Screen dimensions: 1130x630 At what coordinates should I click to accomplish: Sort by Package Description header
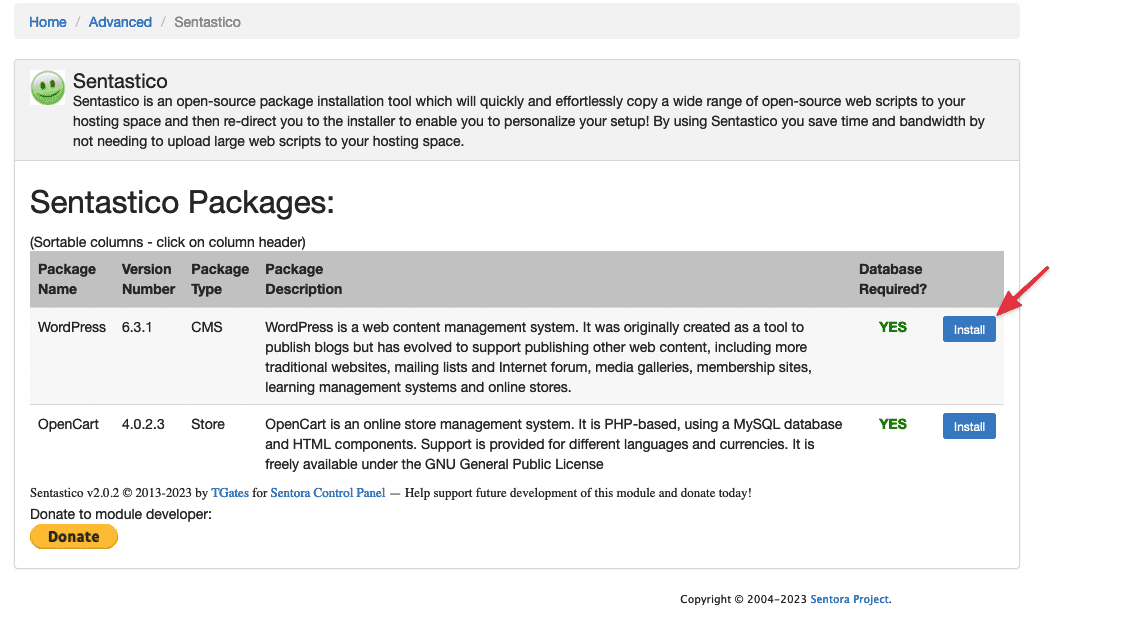point(303,279)
